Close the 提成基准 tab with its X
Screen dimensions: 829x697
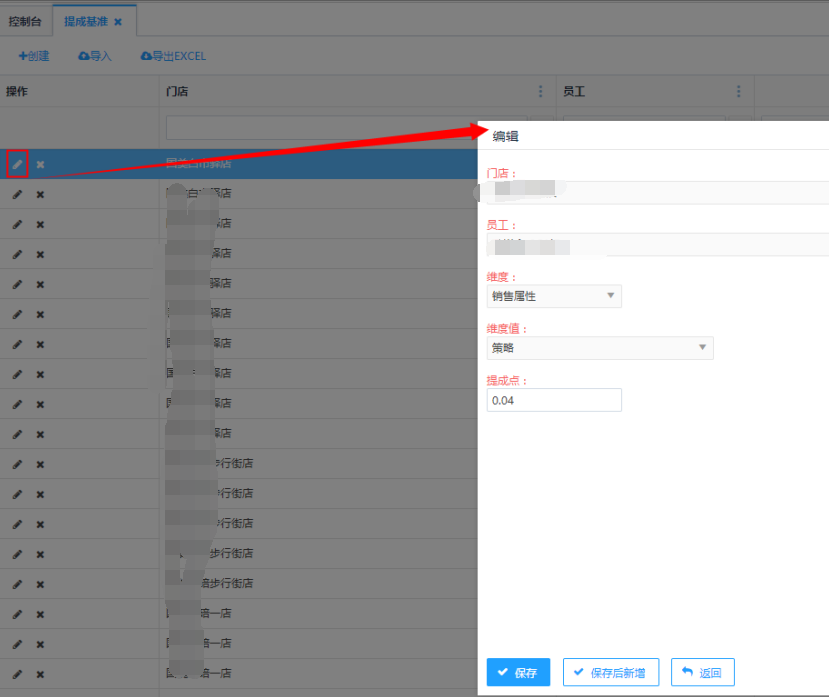(118, 21)
